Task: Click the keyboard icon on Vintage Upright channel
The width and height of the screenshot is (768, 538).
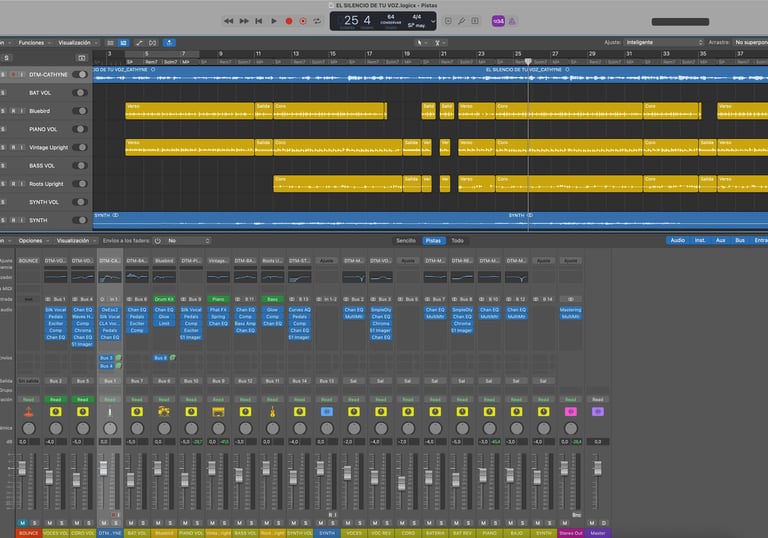Action: (x=218, y=411)
